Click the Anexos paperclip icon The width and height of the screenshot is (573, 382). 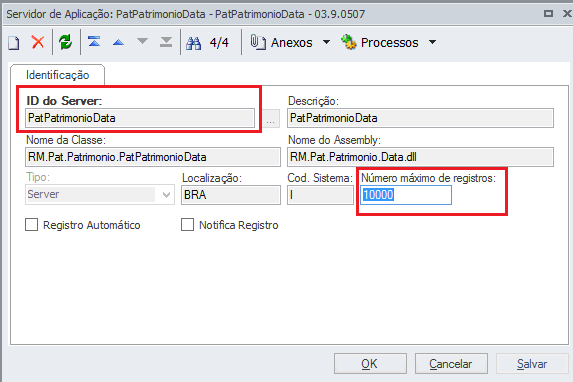pos(258,42)
